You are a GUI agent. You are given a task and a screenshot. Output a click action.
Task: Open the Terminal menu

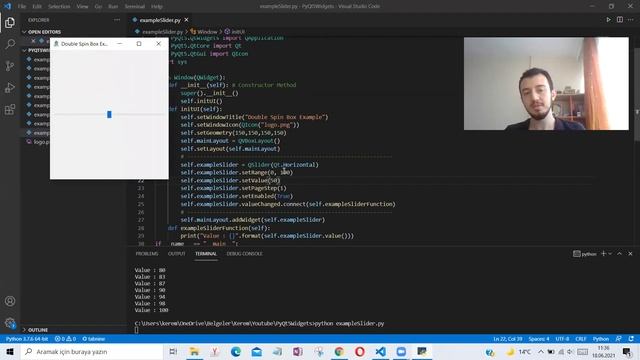pyautogui.click(x=135, y=7)
